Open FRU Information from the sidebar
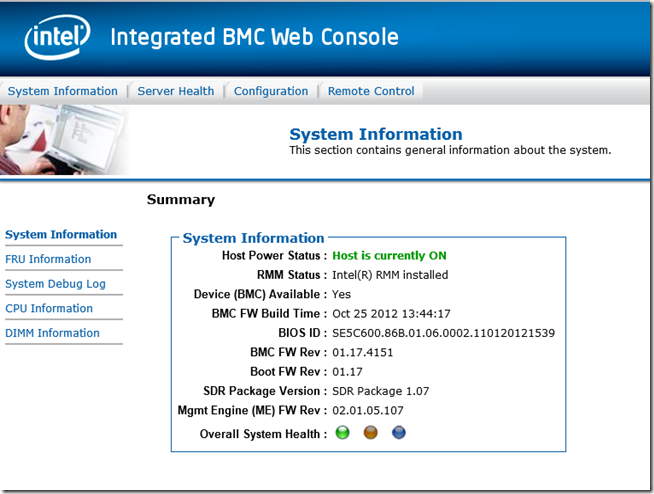Image resolution: width=654 pixels, height=494 pixels. click(48, 259)
